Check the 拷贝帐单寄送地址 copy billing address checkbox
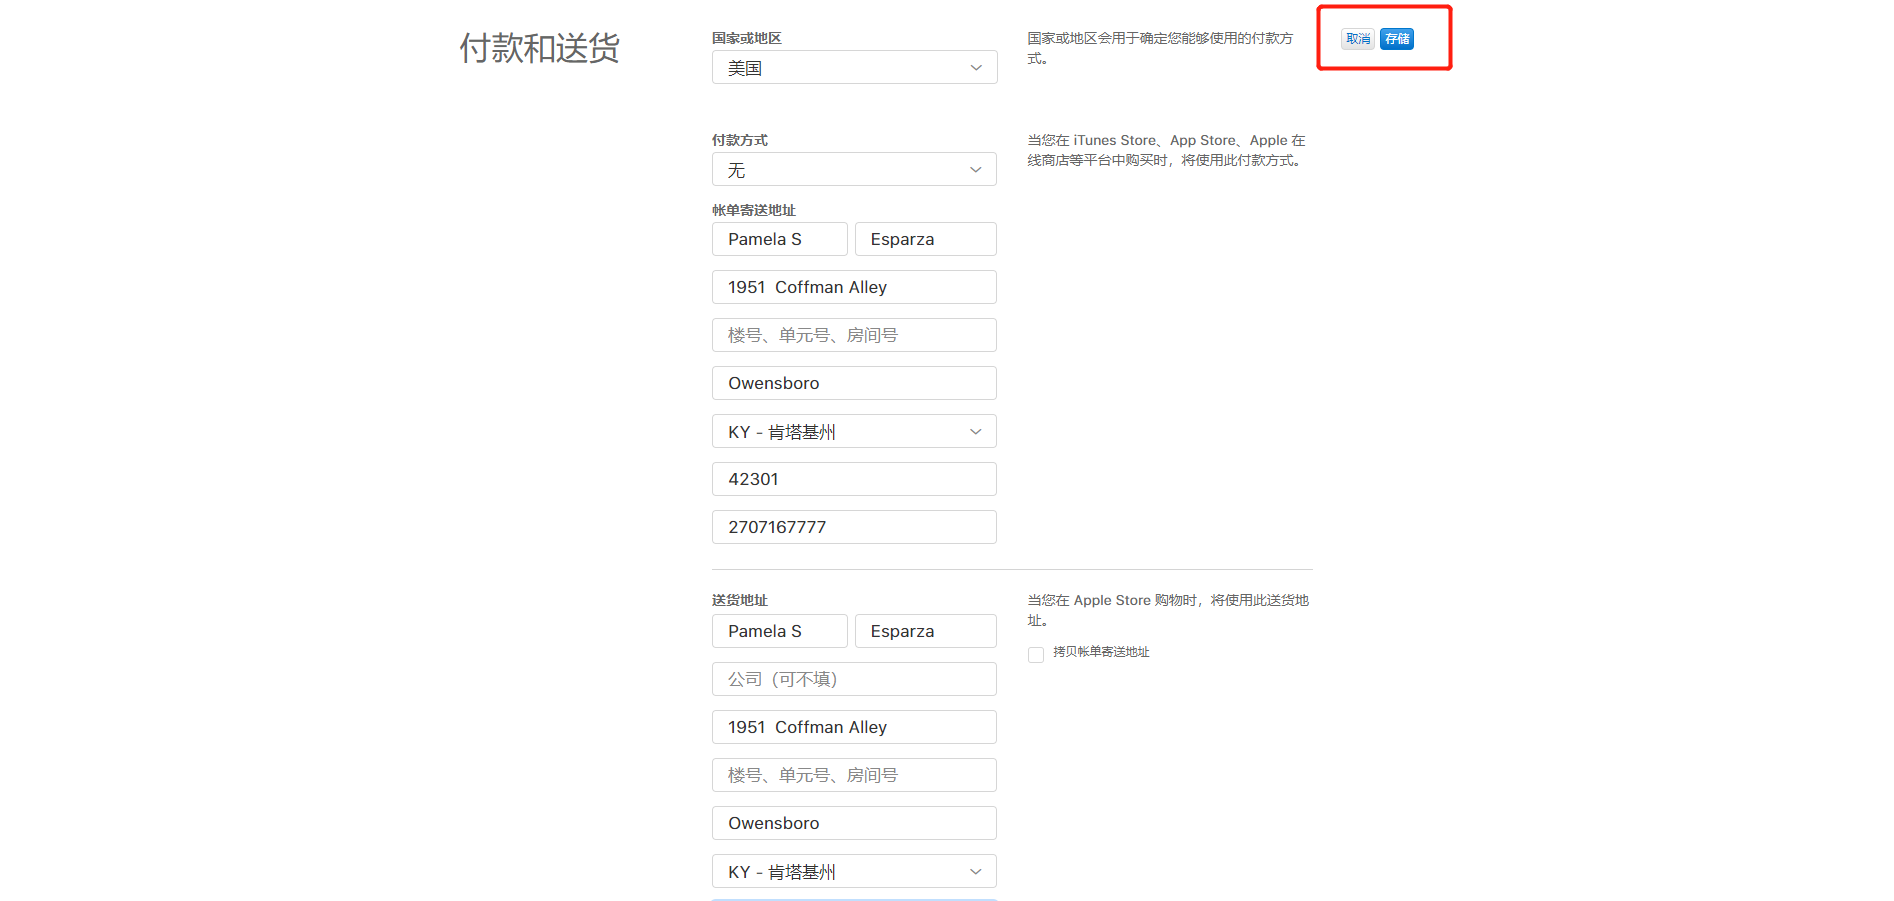The height and width of the screenshot is (901, 1894). point(1036,655)
